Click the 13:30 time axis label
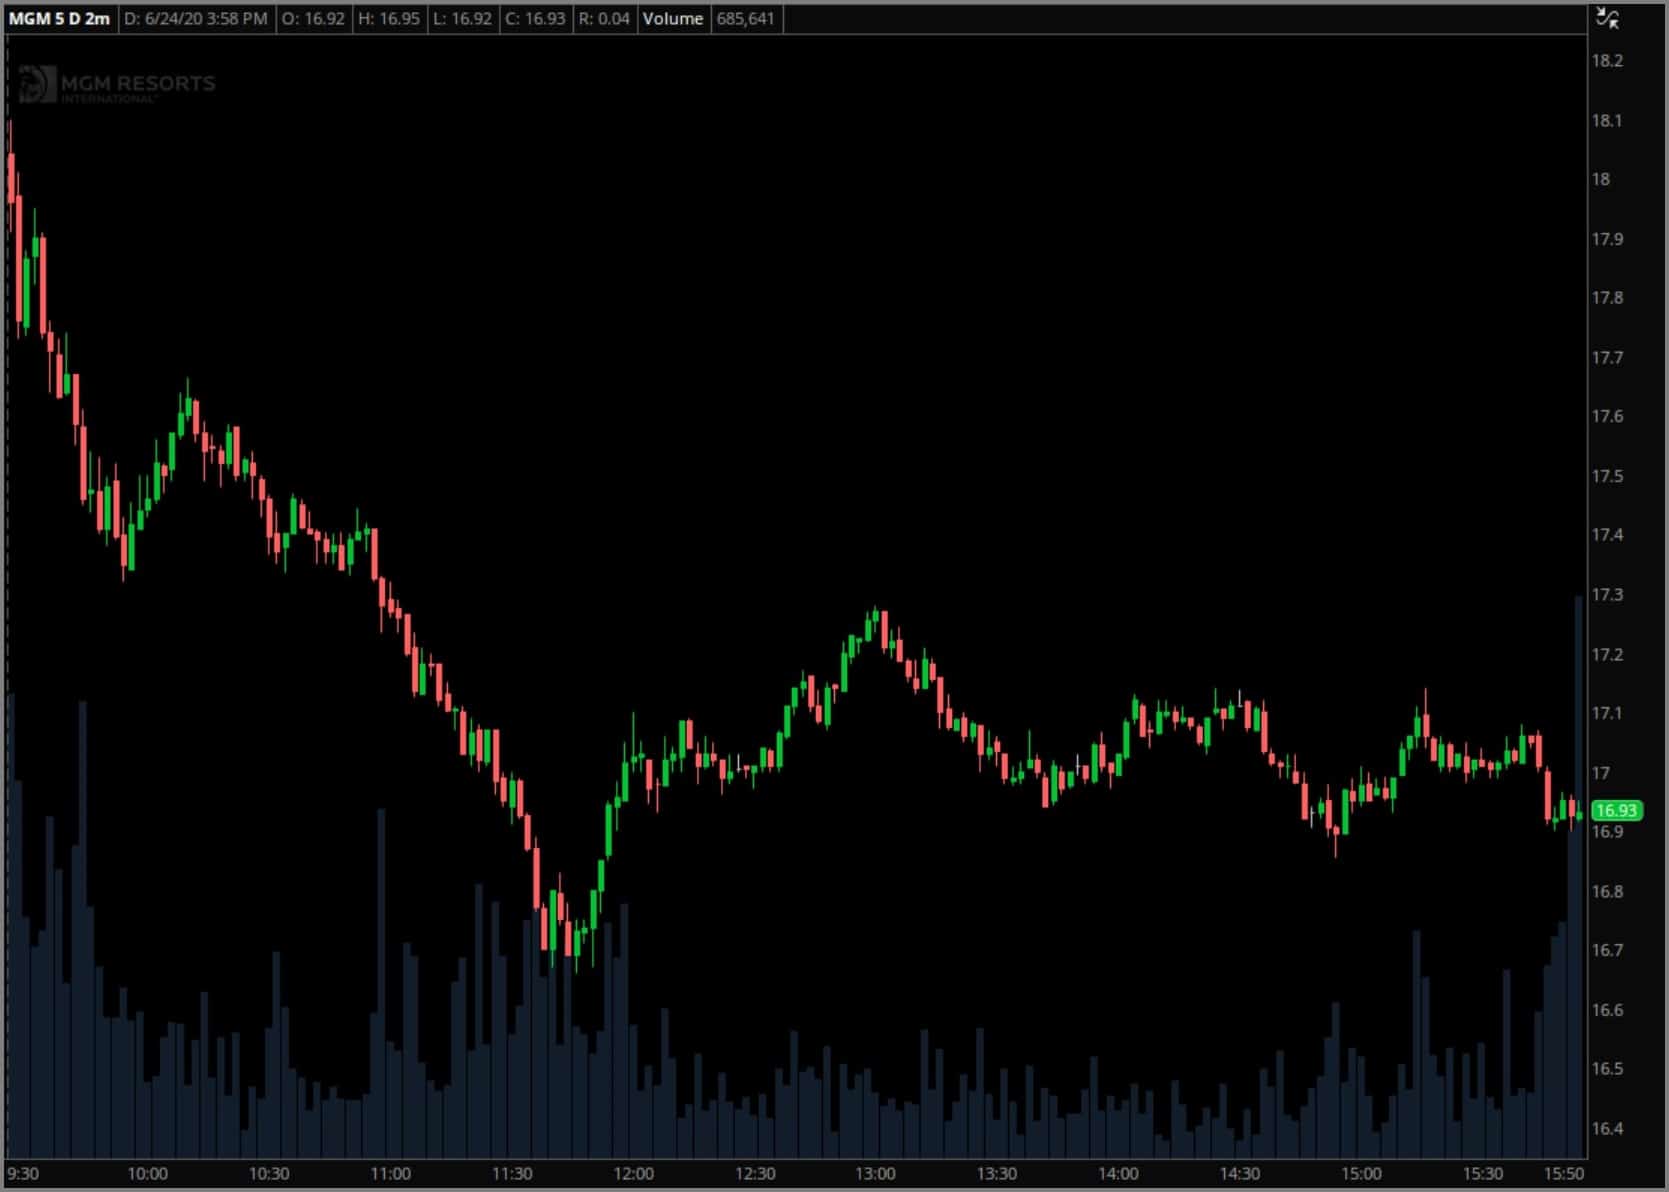 (x=997, y=1173)
